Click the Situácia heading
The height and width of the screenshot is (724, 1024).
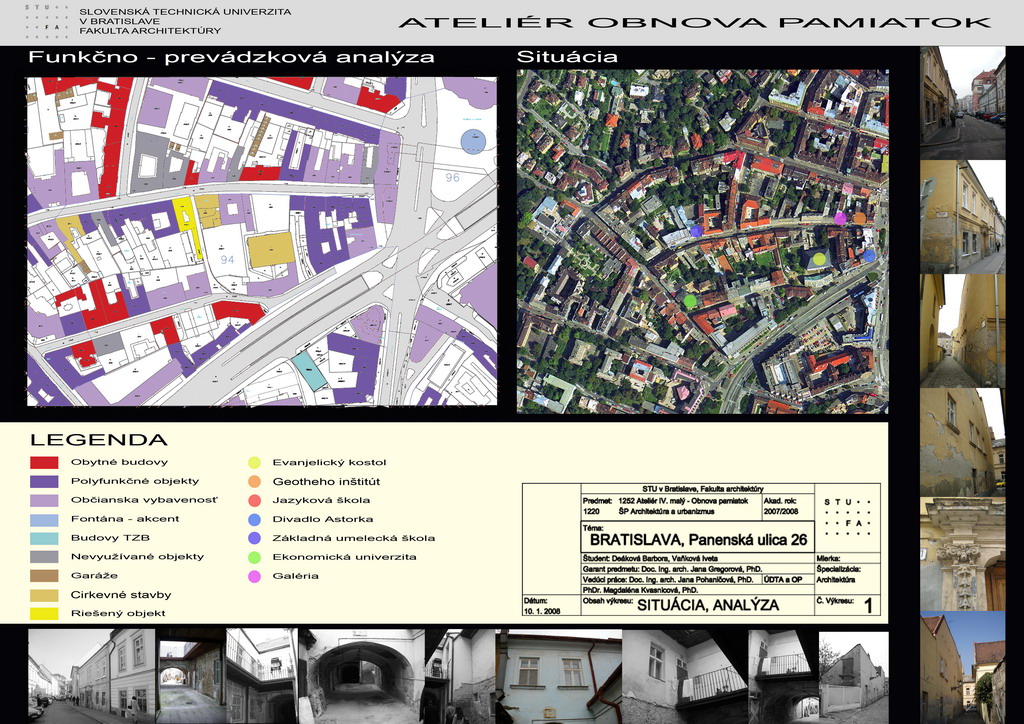567,57
